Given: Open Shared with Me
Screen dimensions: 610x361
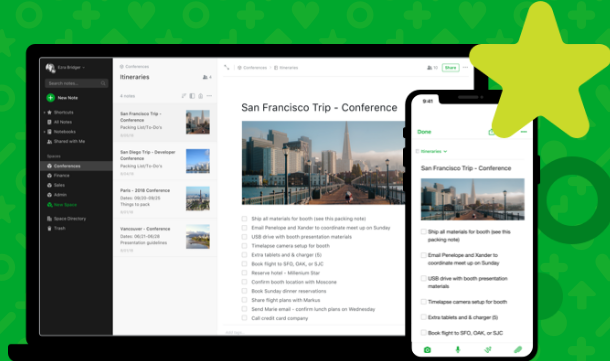Looking at the screenshot, I should click(69, 142).
